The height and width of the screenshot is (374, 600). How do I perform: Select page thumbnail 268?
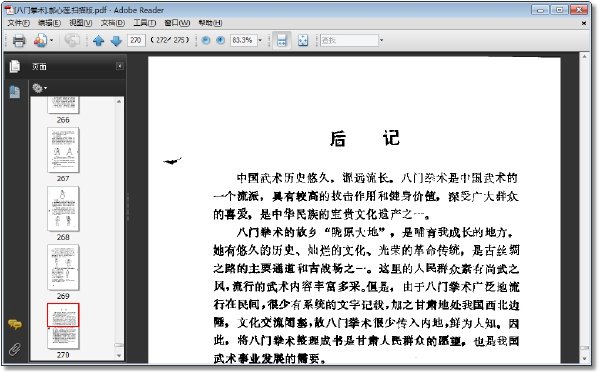[63, 209]
